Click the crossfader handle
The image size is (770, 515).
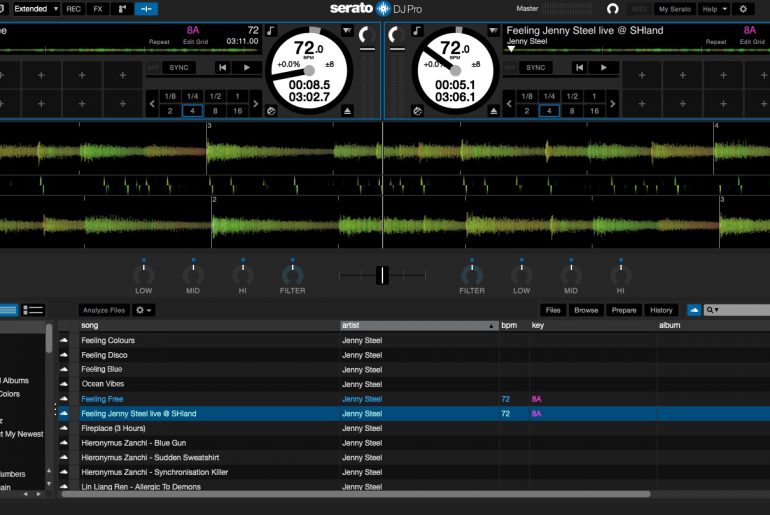(382, 275)
